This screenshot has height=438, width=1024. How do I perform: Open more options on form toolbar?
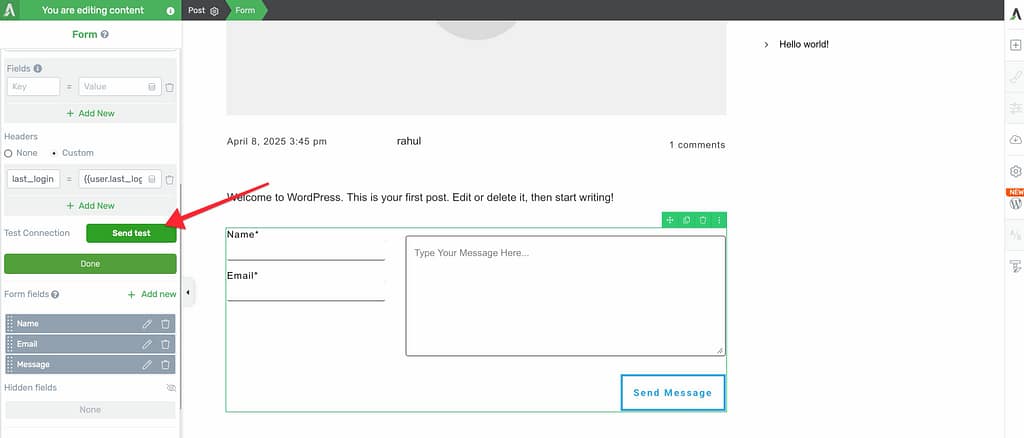click(x=718, y=220)
